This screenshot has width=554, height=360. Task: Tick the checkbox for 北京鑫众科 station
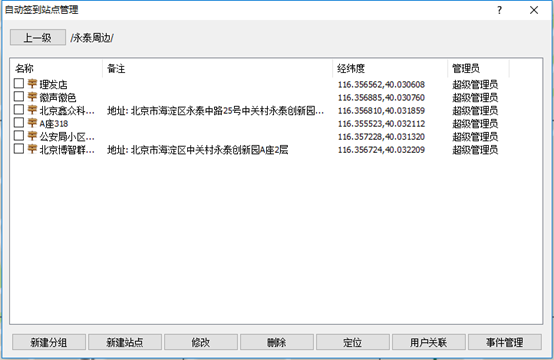click(x=19, y=110)
